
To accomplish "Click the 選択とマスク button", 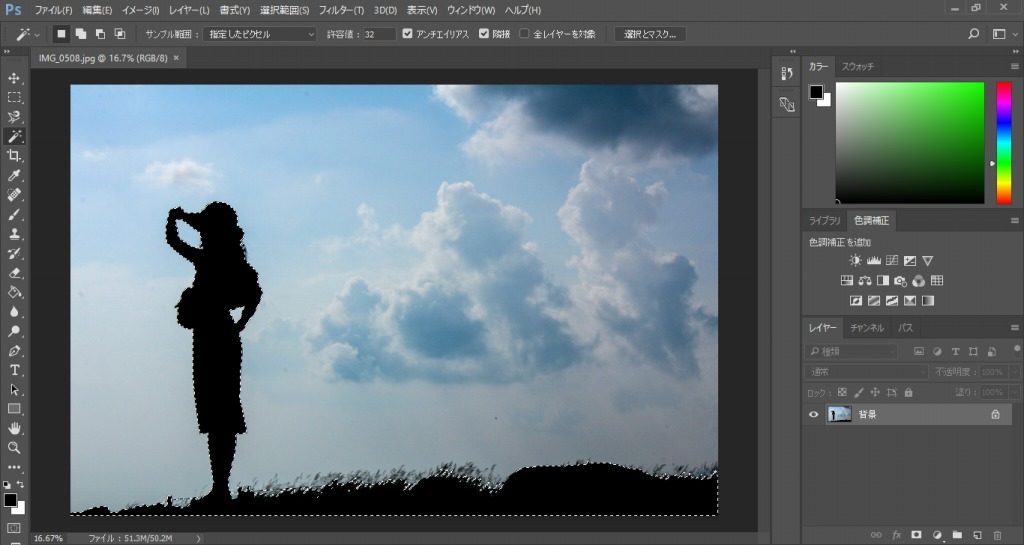I will (650, 34).
